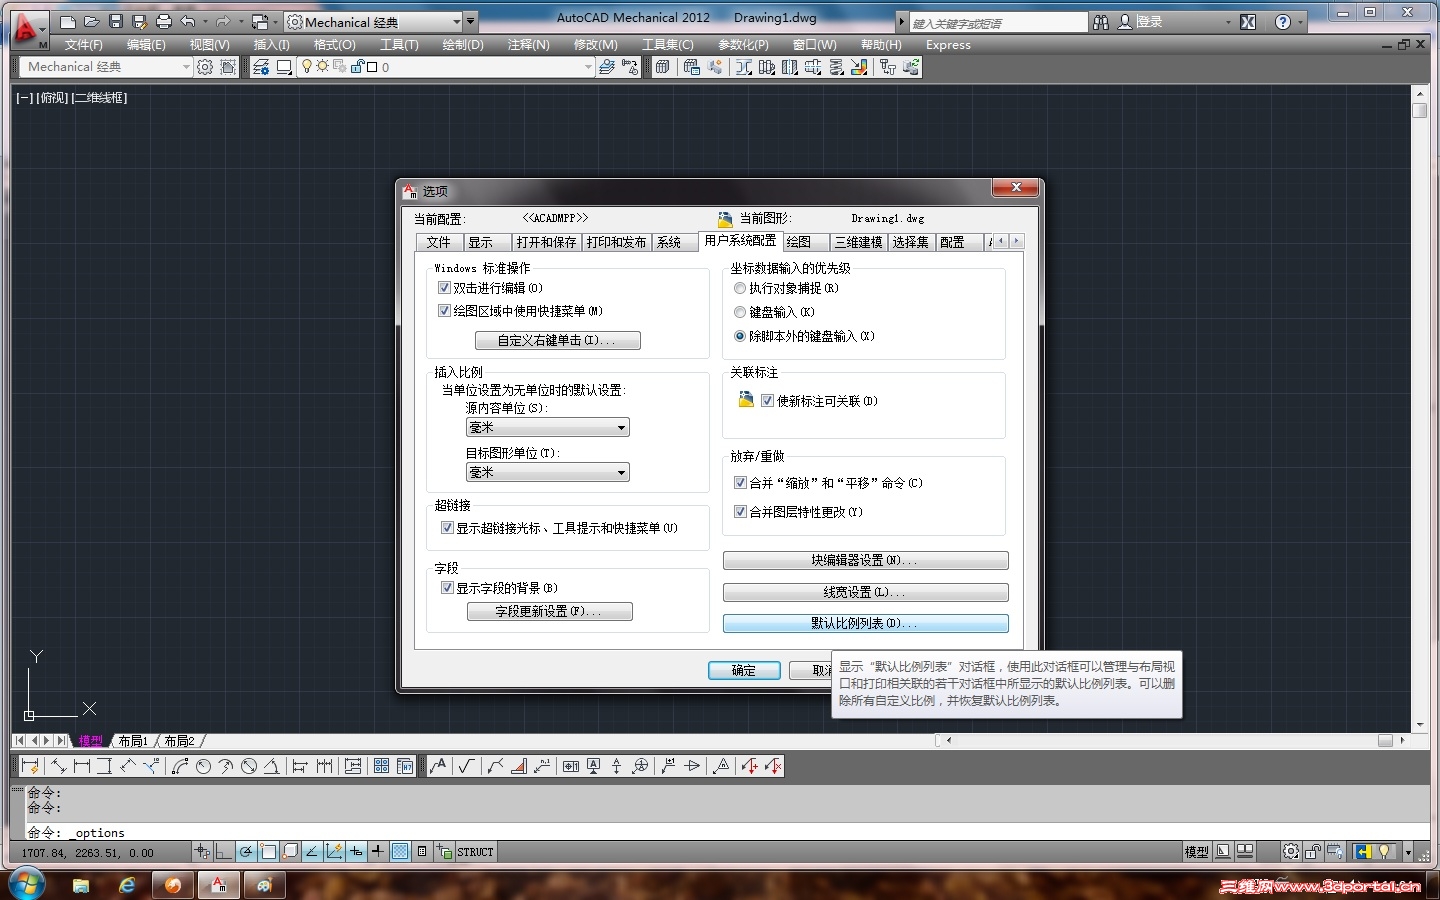Screen dimensions: 1440x900
Task: Toggle the 绘图区域中使用快捷菜单 checkbox
Action: click(x=445, y=311)
